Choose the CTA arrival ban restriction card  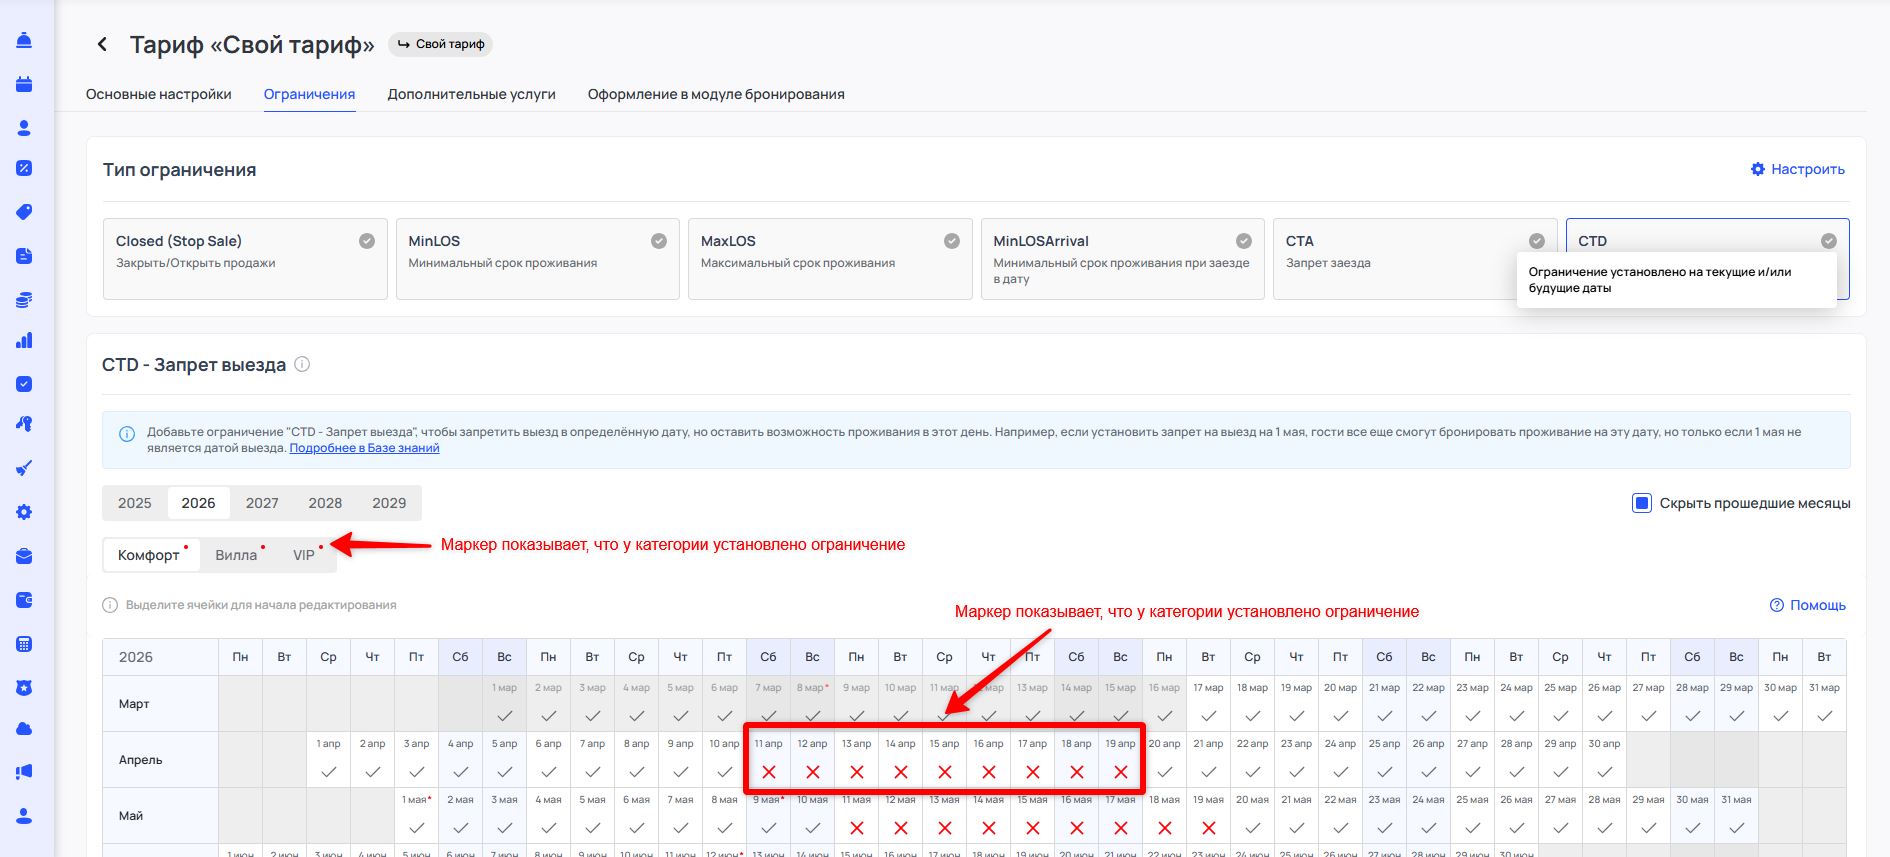[x=1414, y=259]
